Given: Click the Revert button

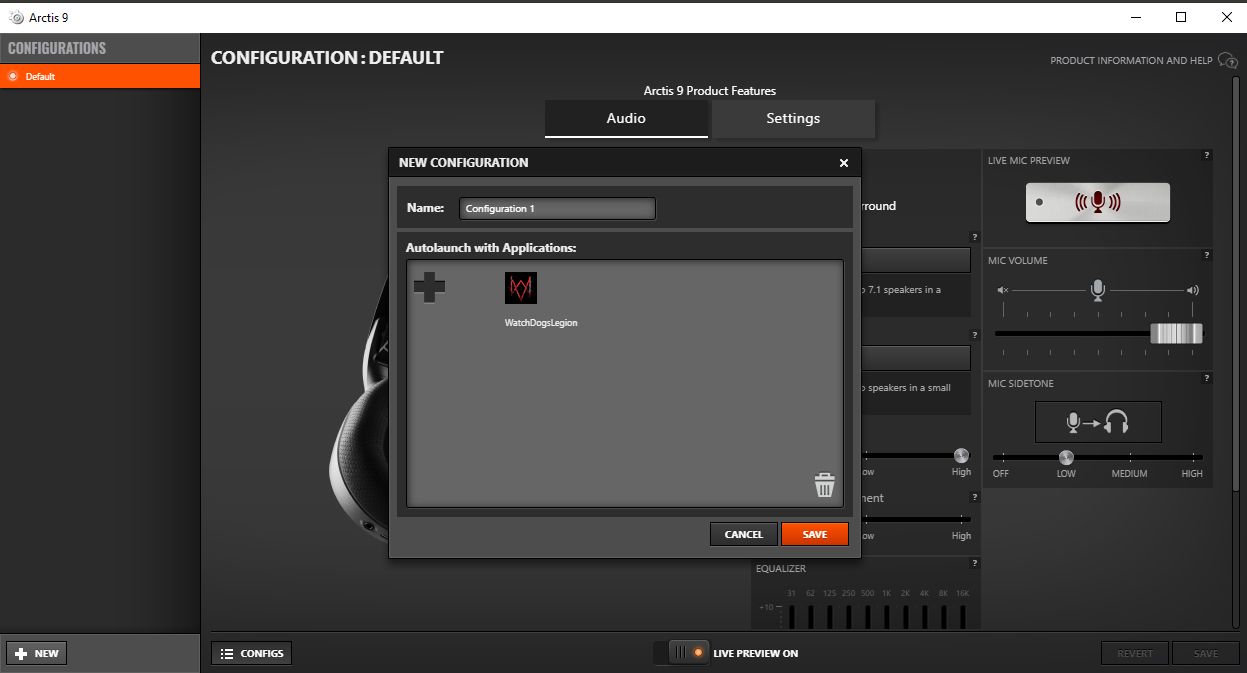Looking at the screenshot, I should pyautogui.click(x=1135, y=653).
